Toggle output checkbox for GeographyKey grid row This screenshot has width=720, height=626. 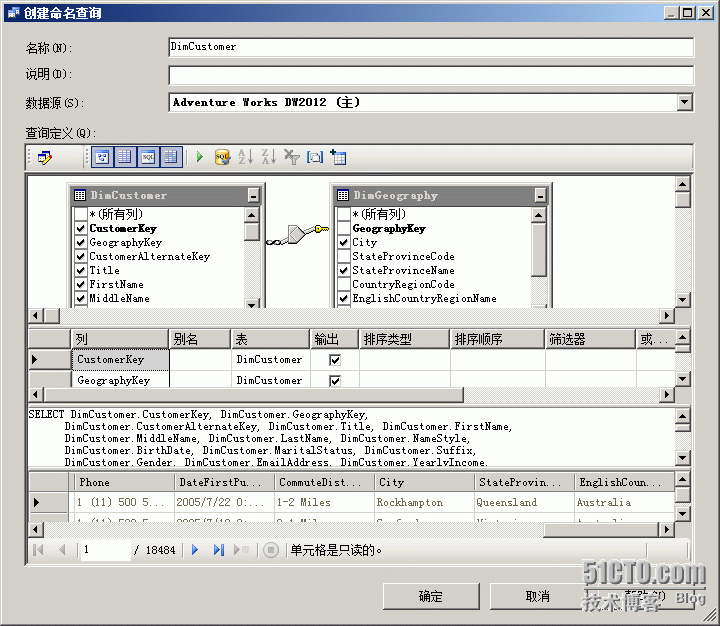(x=335, y=380)
